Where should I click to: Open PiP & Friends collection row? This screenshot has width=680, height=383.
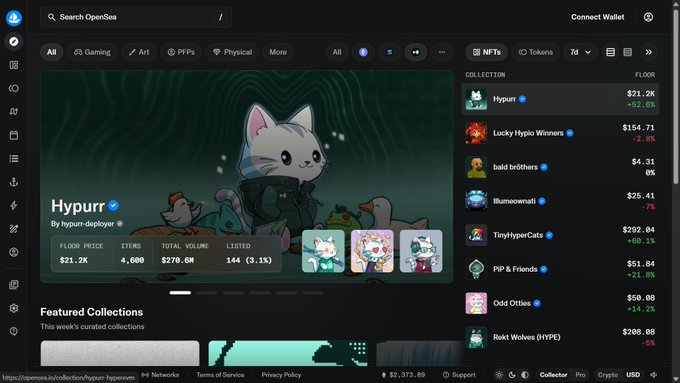click(x=560, y=269)
